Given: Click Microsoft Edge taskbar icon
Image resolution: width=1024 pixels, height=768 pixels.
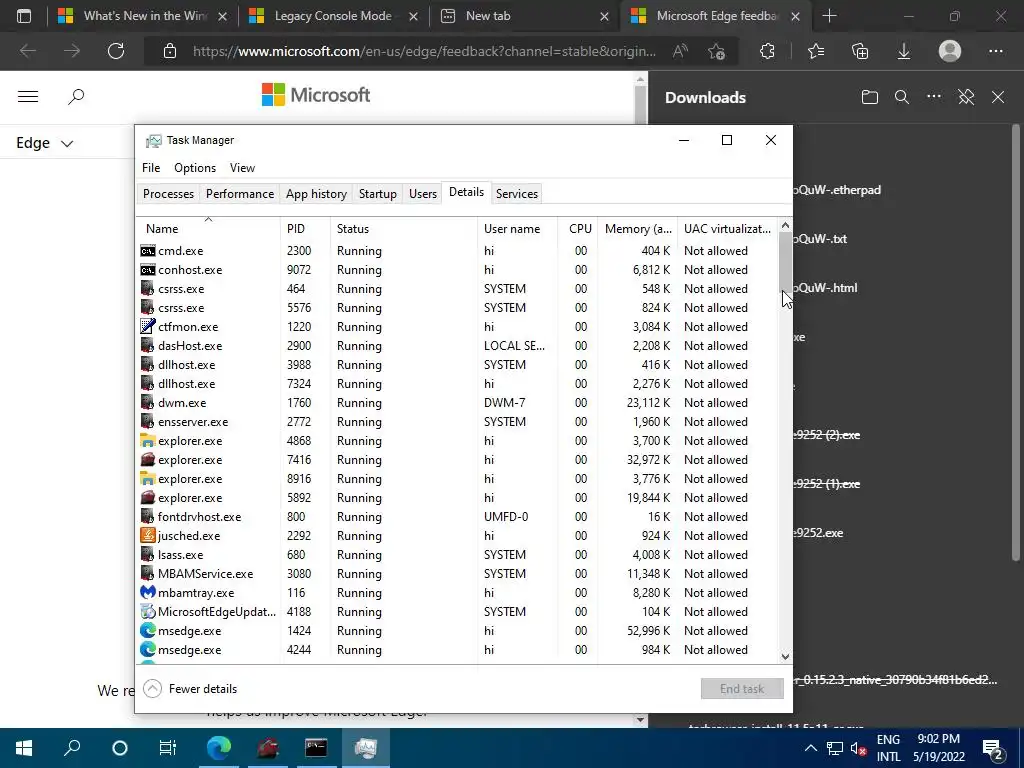Looking at the screenshot, I should click(219, 748).
